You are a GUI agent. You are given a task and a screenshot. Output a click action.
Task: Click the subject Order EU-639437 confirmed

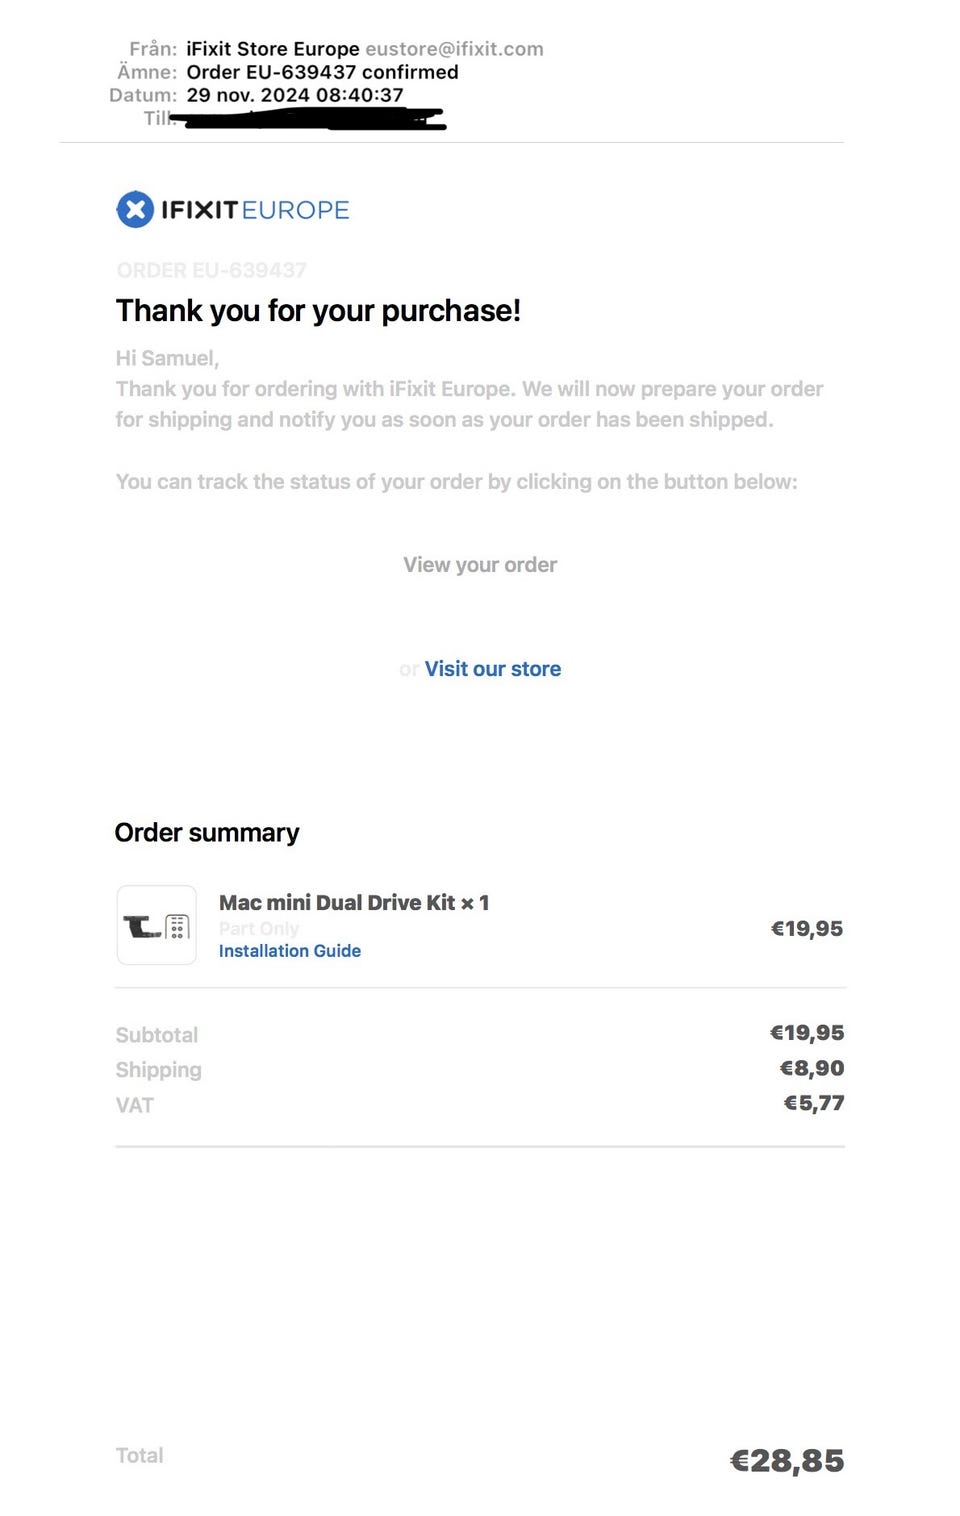tap(322, 72)
